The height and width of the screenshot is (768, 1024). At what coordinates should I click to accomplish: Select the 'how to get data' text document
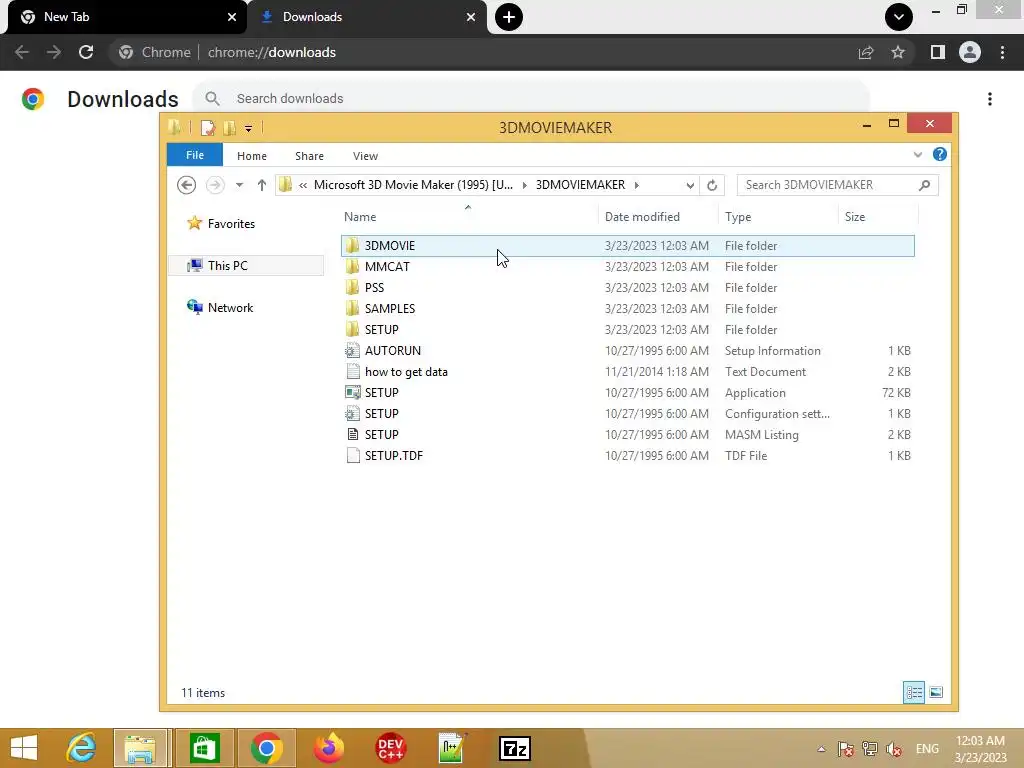(628, 372)
